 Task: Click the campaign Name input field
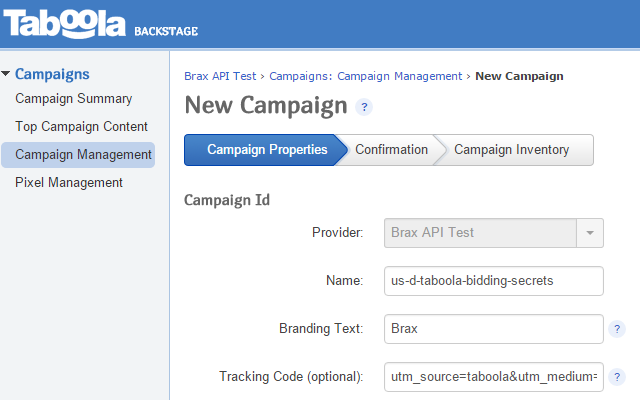tap(494, 281)
